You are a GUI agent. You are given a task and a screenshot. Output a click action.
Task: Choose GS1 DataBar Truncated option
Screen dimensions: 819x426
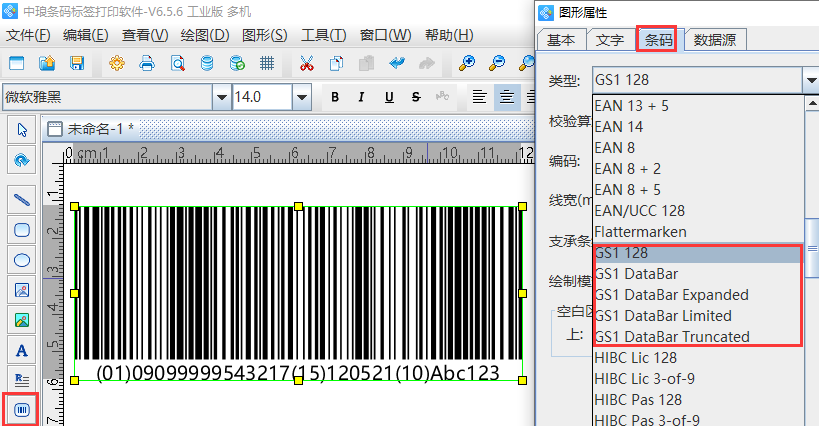tap(698, 337)
